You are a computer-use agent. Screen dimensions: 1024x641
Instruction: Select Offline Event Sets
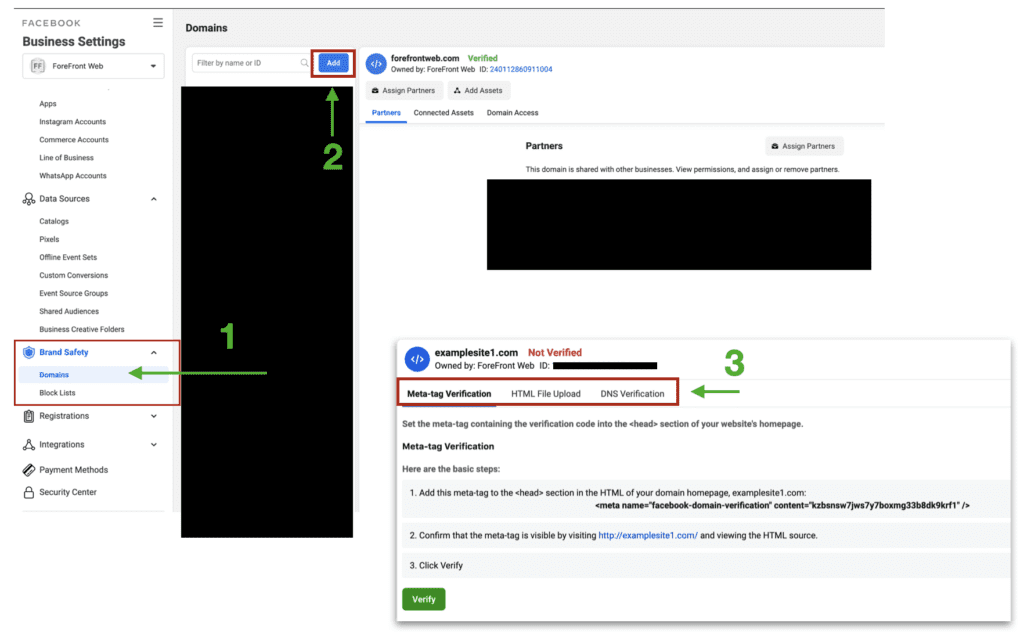tap(68, 257)
